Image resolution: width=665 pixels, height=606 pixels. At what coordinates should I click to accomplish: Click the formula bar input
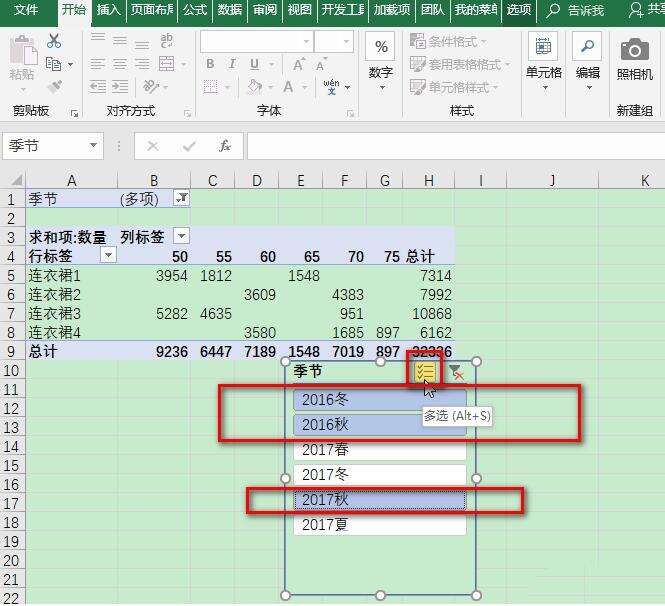[x=456, y=146]
